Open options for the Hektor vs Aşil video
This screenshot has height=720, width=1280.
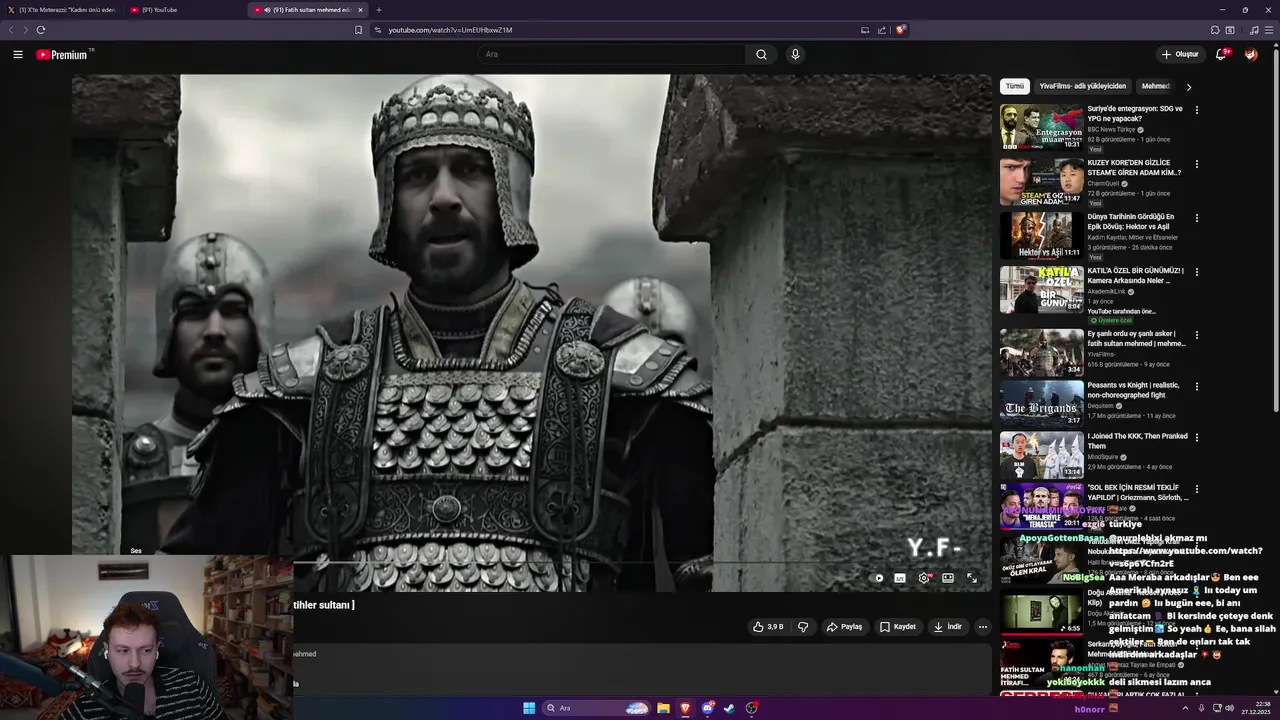(x=1196, y=218)
